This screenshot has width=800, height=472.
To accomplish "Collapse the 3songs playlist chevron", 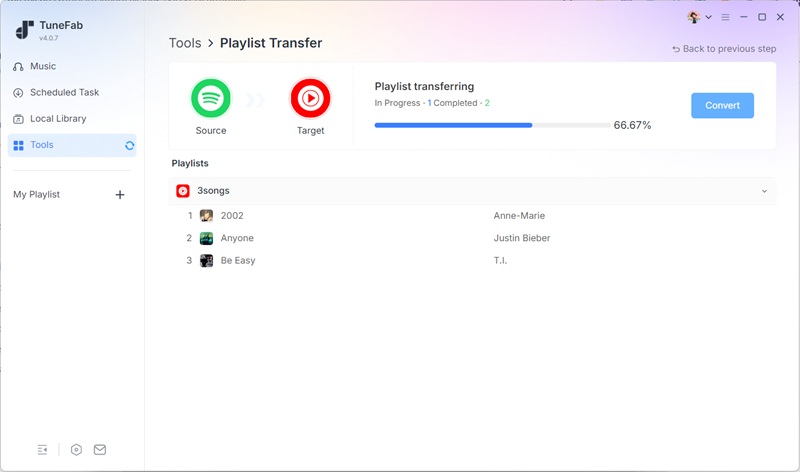I will pyautogui.click(x=764, y=191).
